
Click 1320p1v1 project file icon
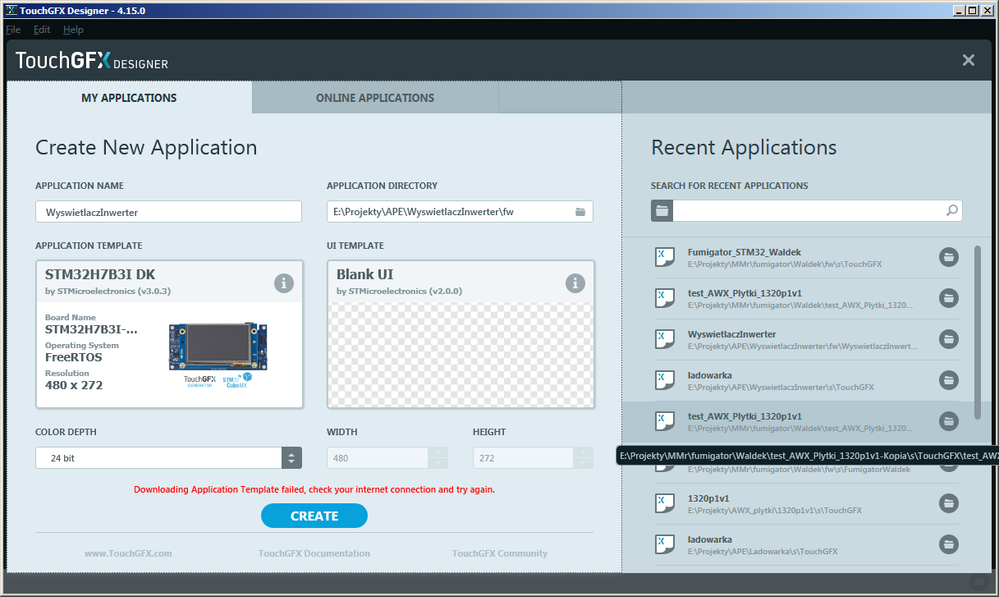(x=665, y=503)
